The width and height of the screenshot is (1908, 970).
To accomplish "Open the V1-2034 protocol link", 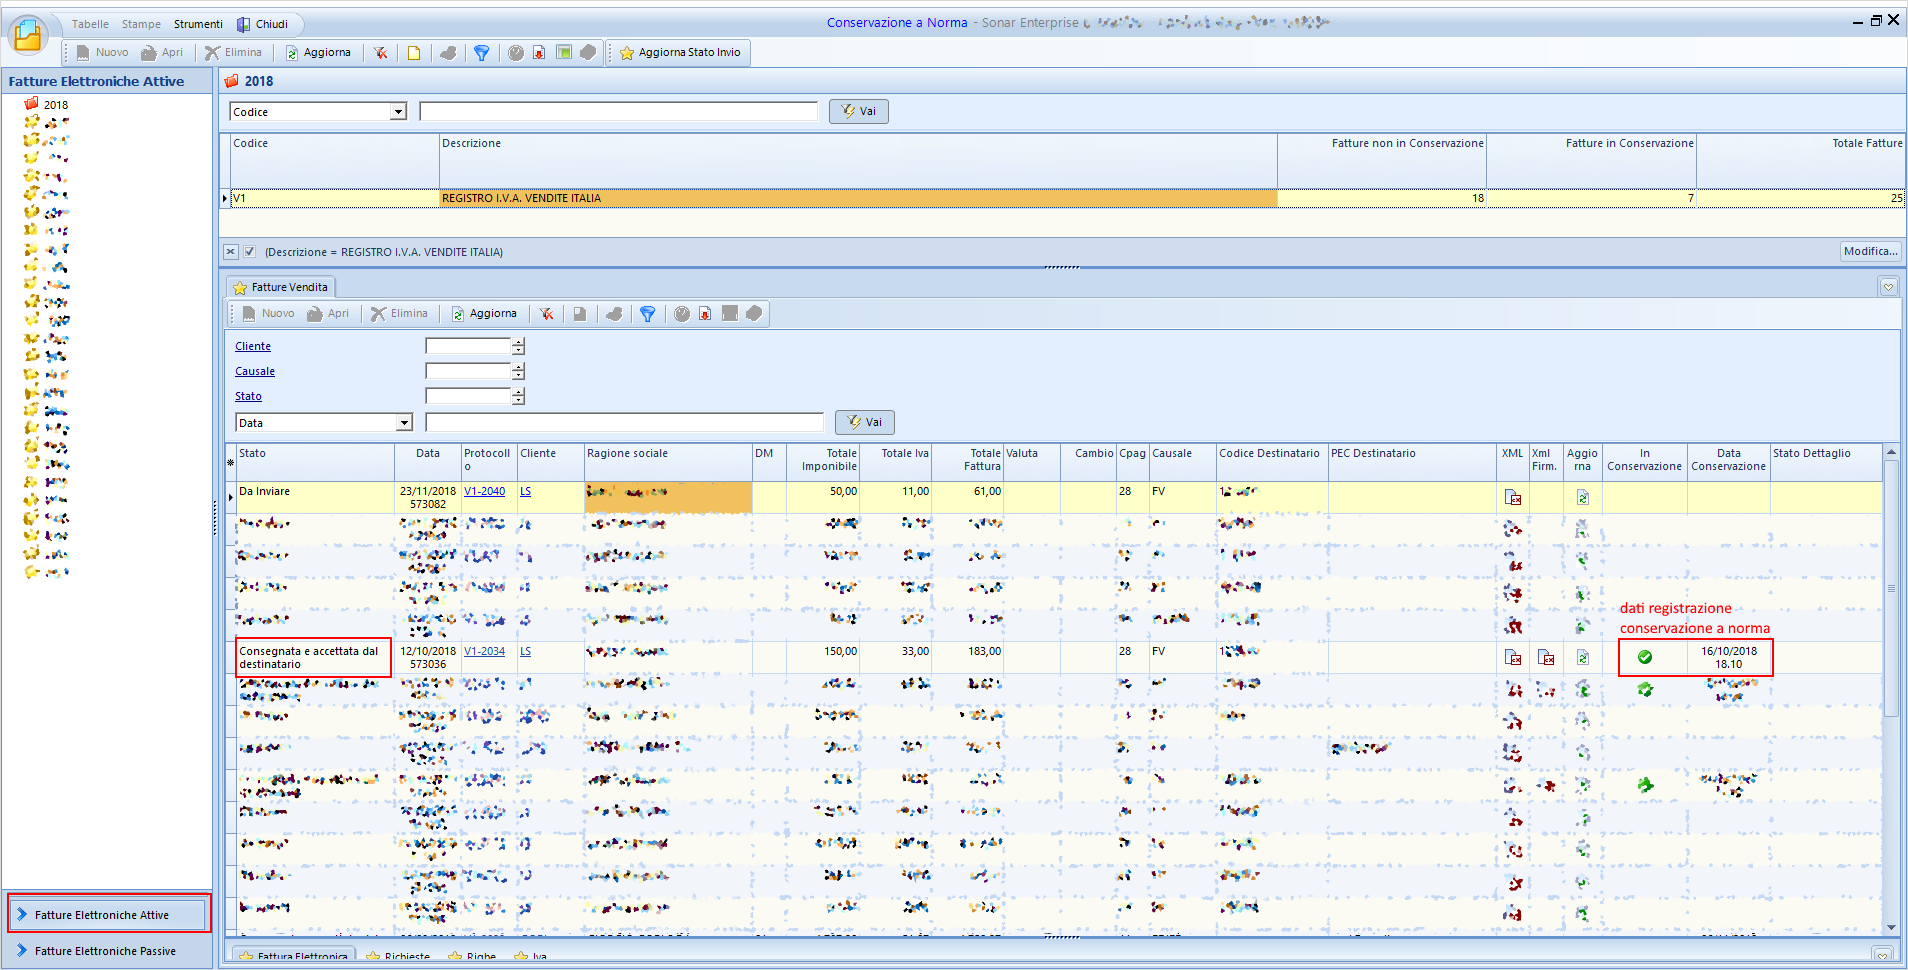I will tap(484, 651).
